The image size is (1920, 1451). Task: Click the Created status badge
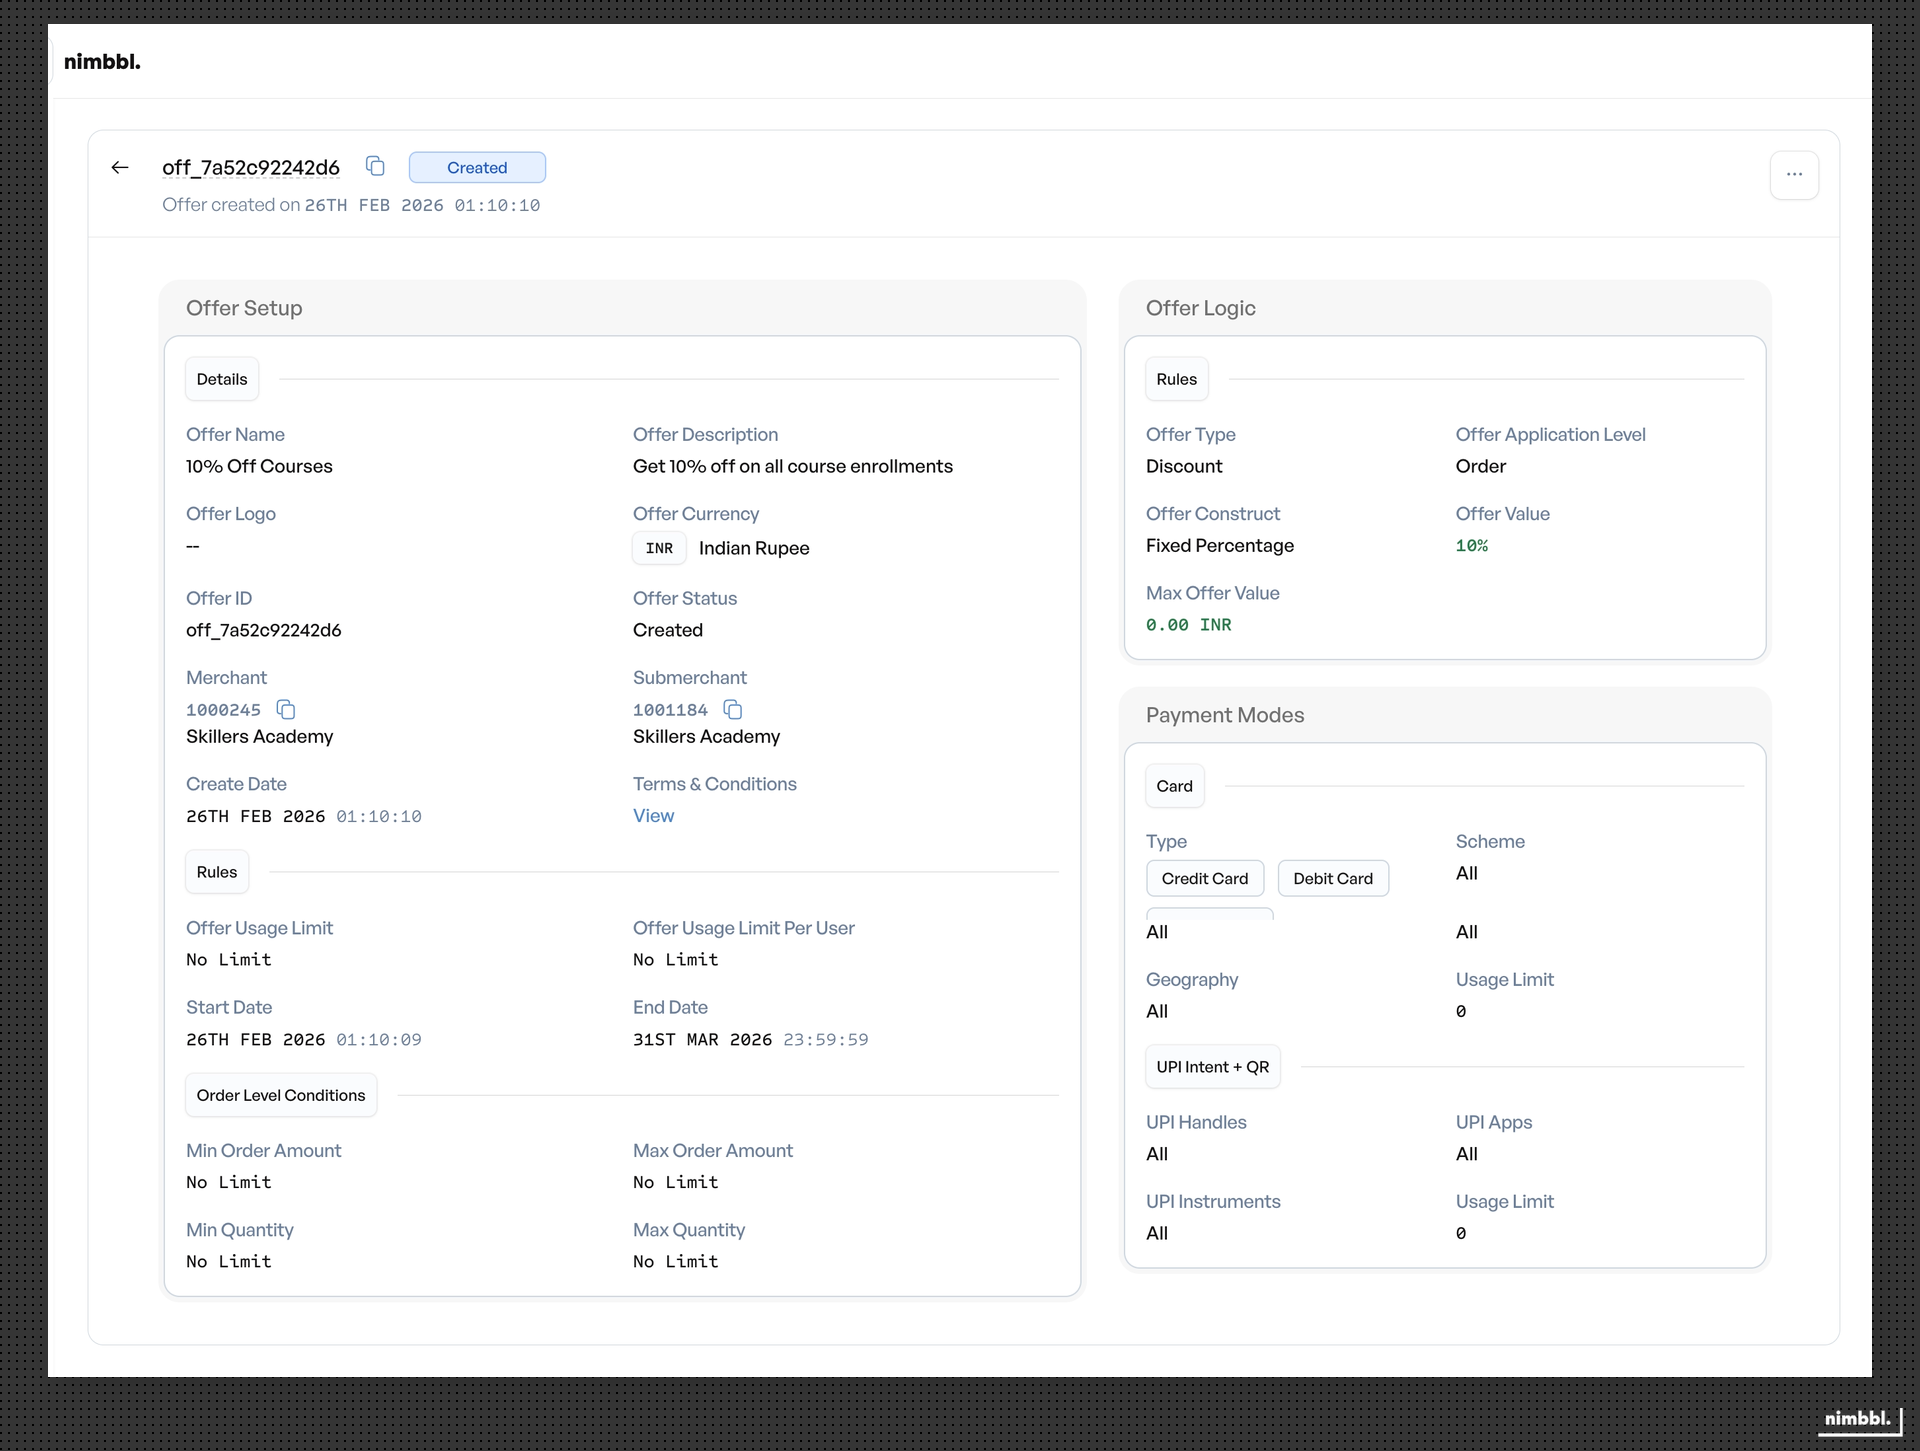[x=477, y=168]
